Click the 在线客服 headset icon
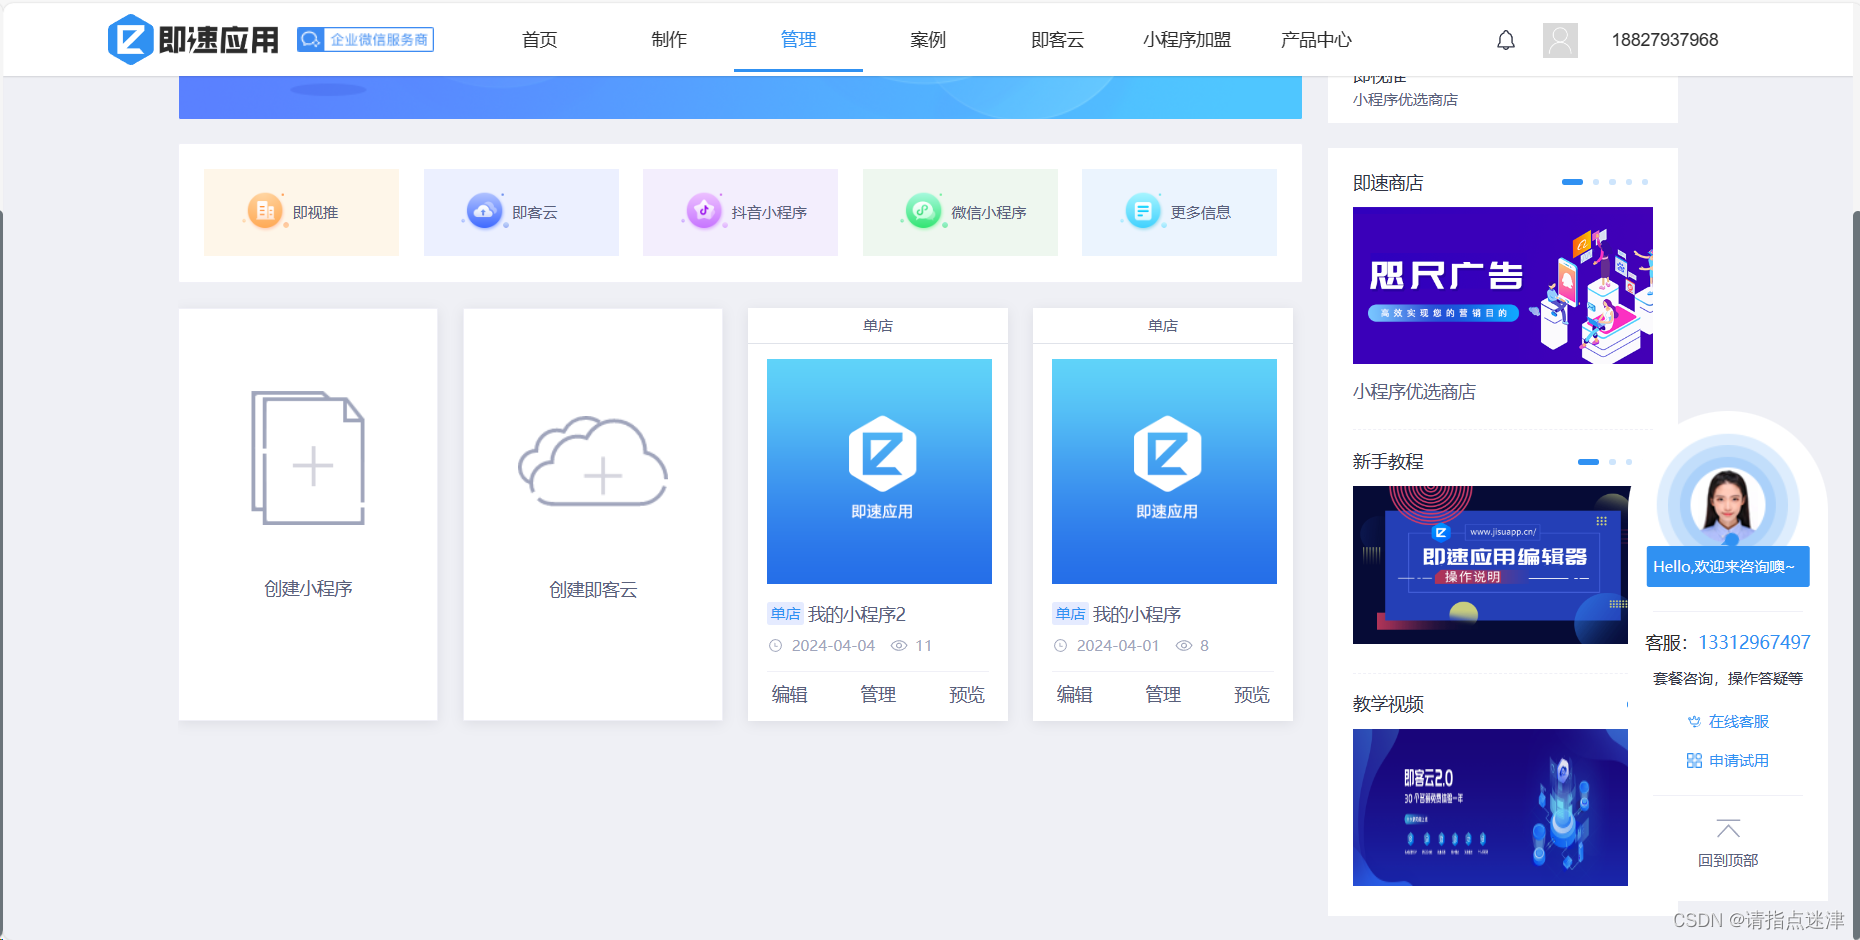 point(1694,721)
